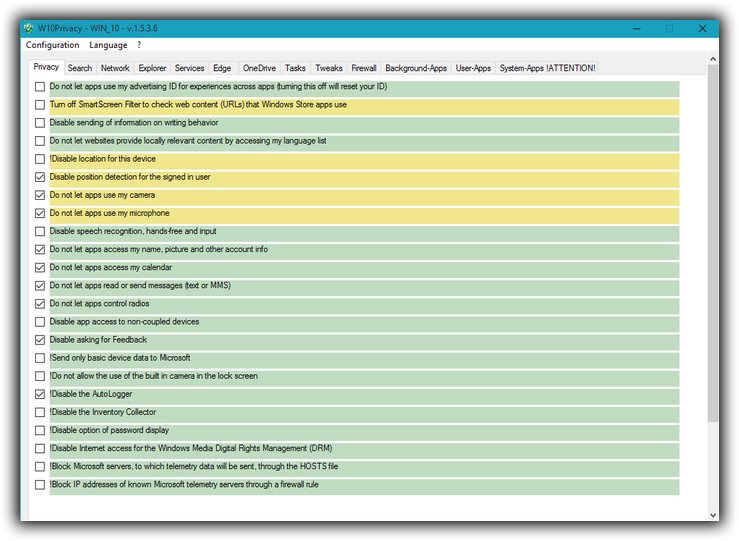The height and width of the screenshot is (541, 739).
Task: Click the W10Privacy app icon in title bar
Action: [29, 28]
